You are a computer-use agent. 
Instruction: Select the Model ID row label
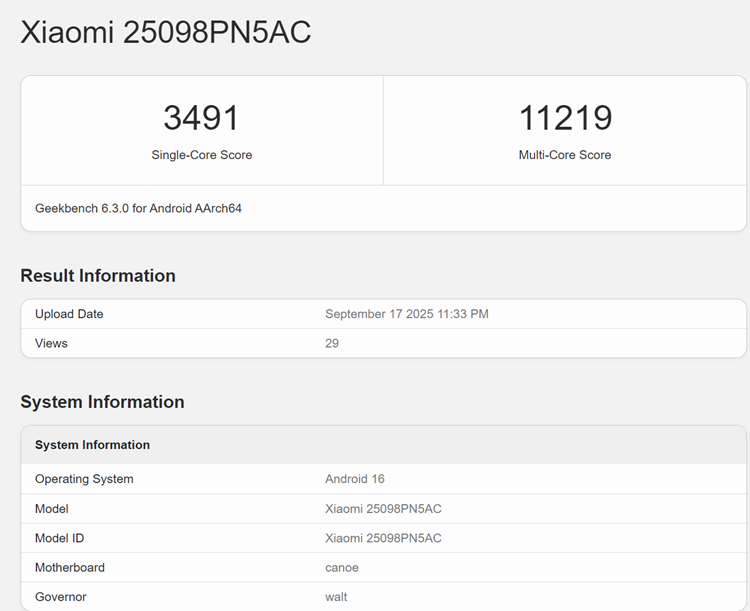point(59,538)
